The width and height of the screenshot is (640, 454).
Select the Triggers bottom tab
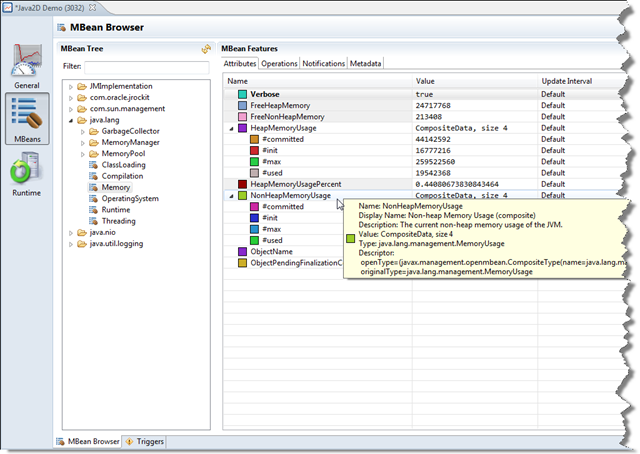pos(144,441)
